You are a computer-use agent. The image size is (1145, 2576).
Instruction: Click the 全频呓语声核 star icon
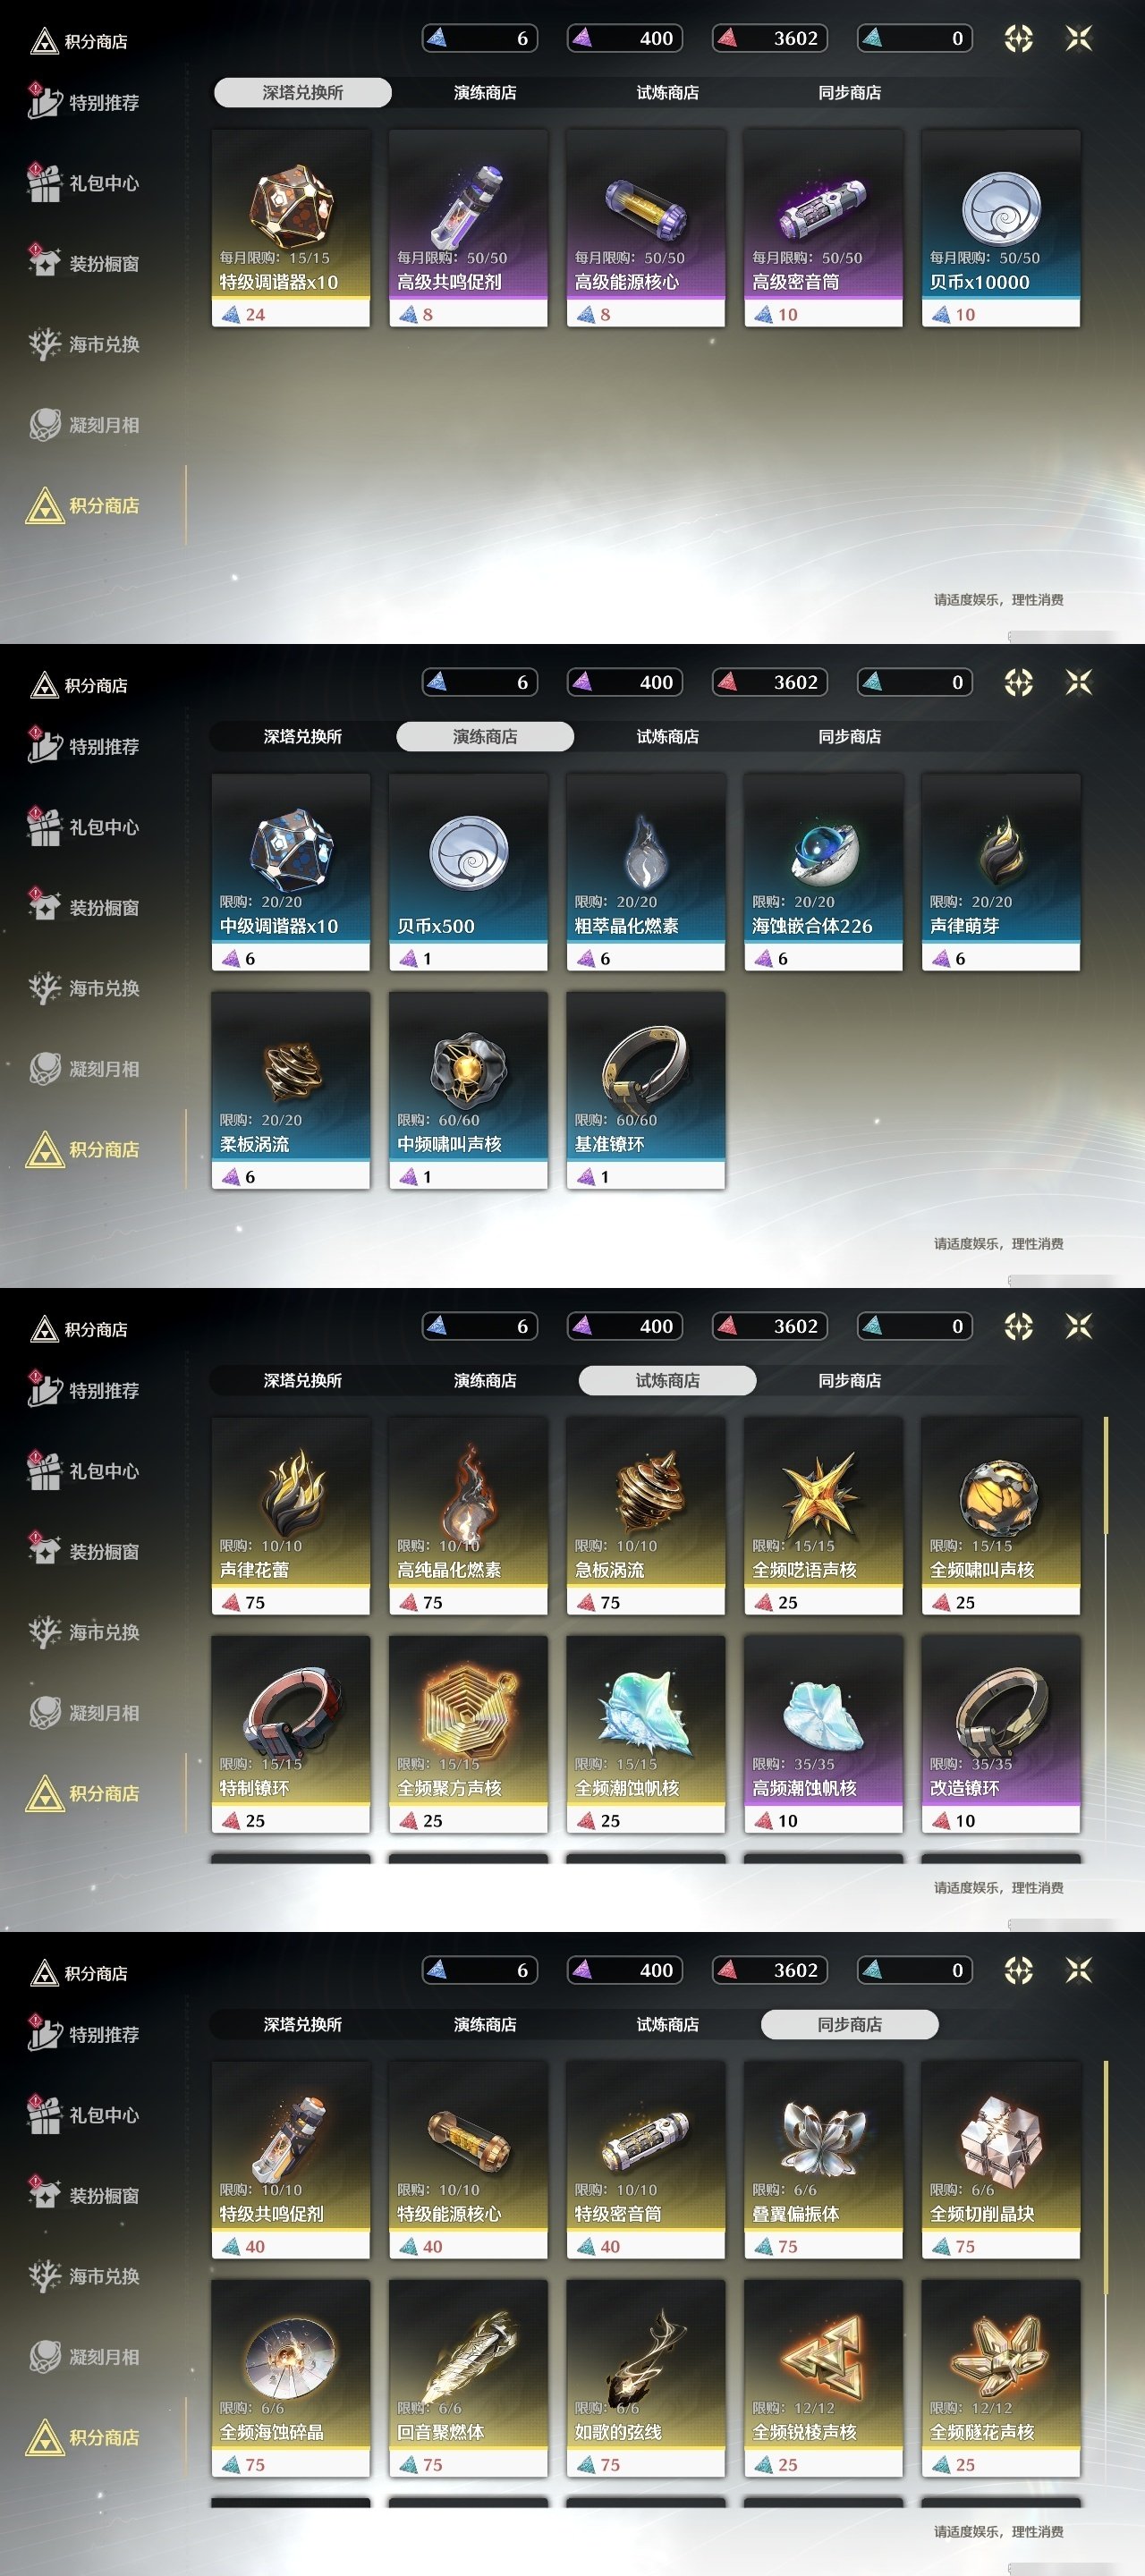pyautogui.click(x=824, y=1494)
